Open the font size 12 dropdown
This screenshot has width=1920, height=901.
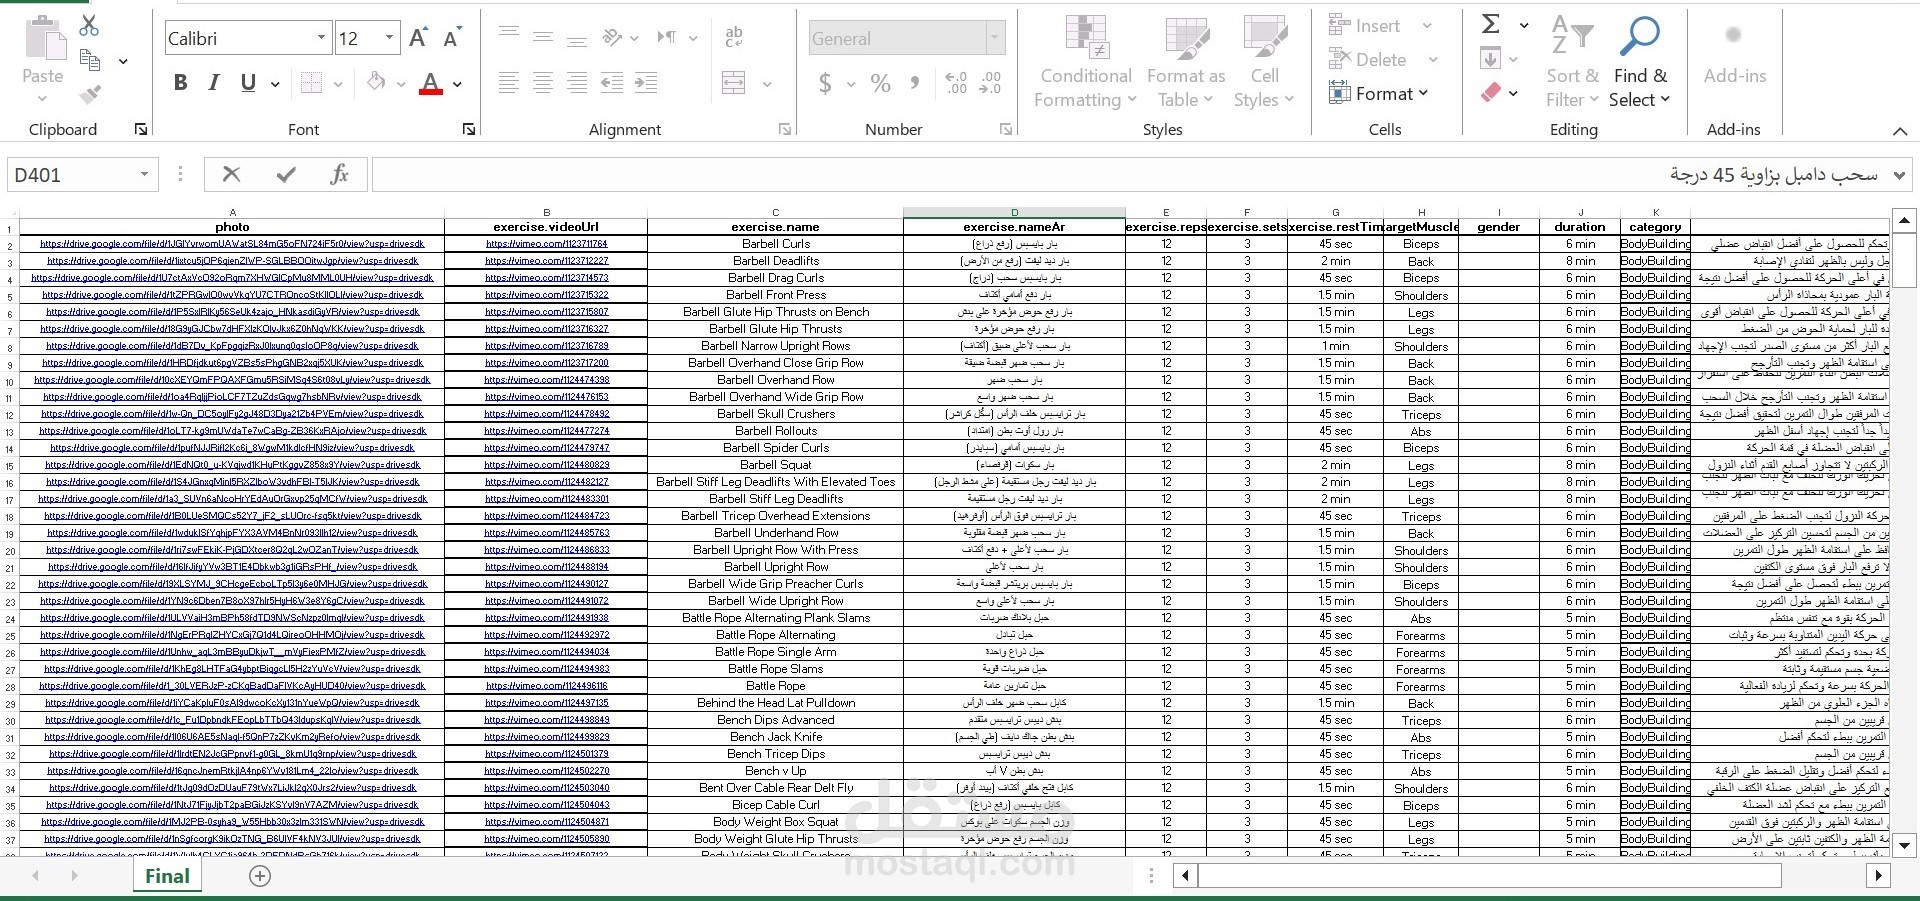pos(390,38)
